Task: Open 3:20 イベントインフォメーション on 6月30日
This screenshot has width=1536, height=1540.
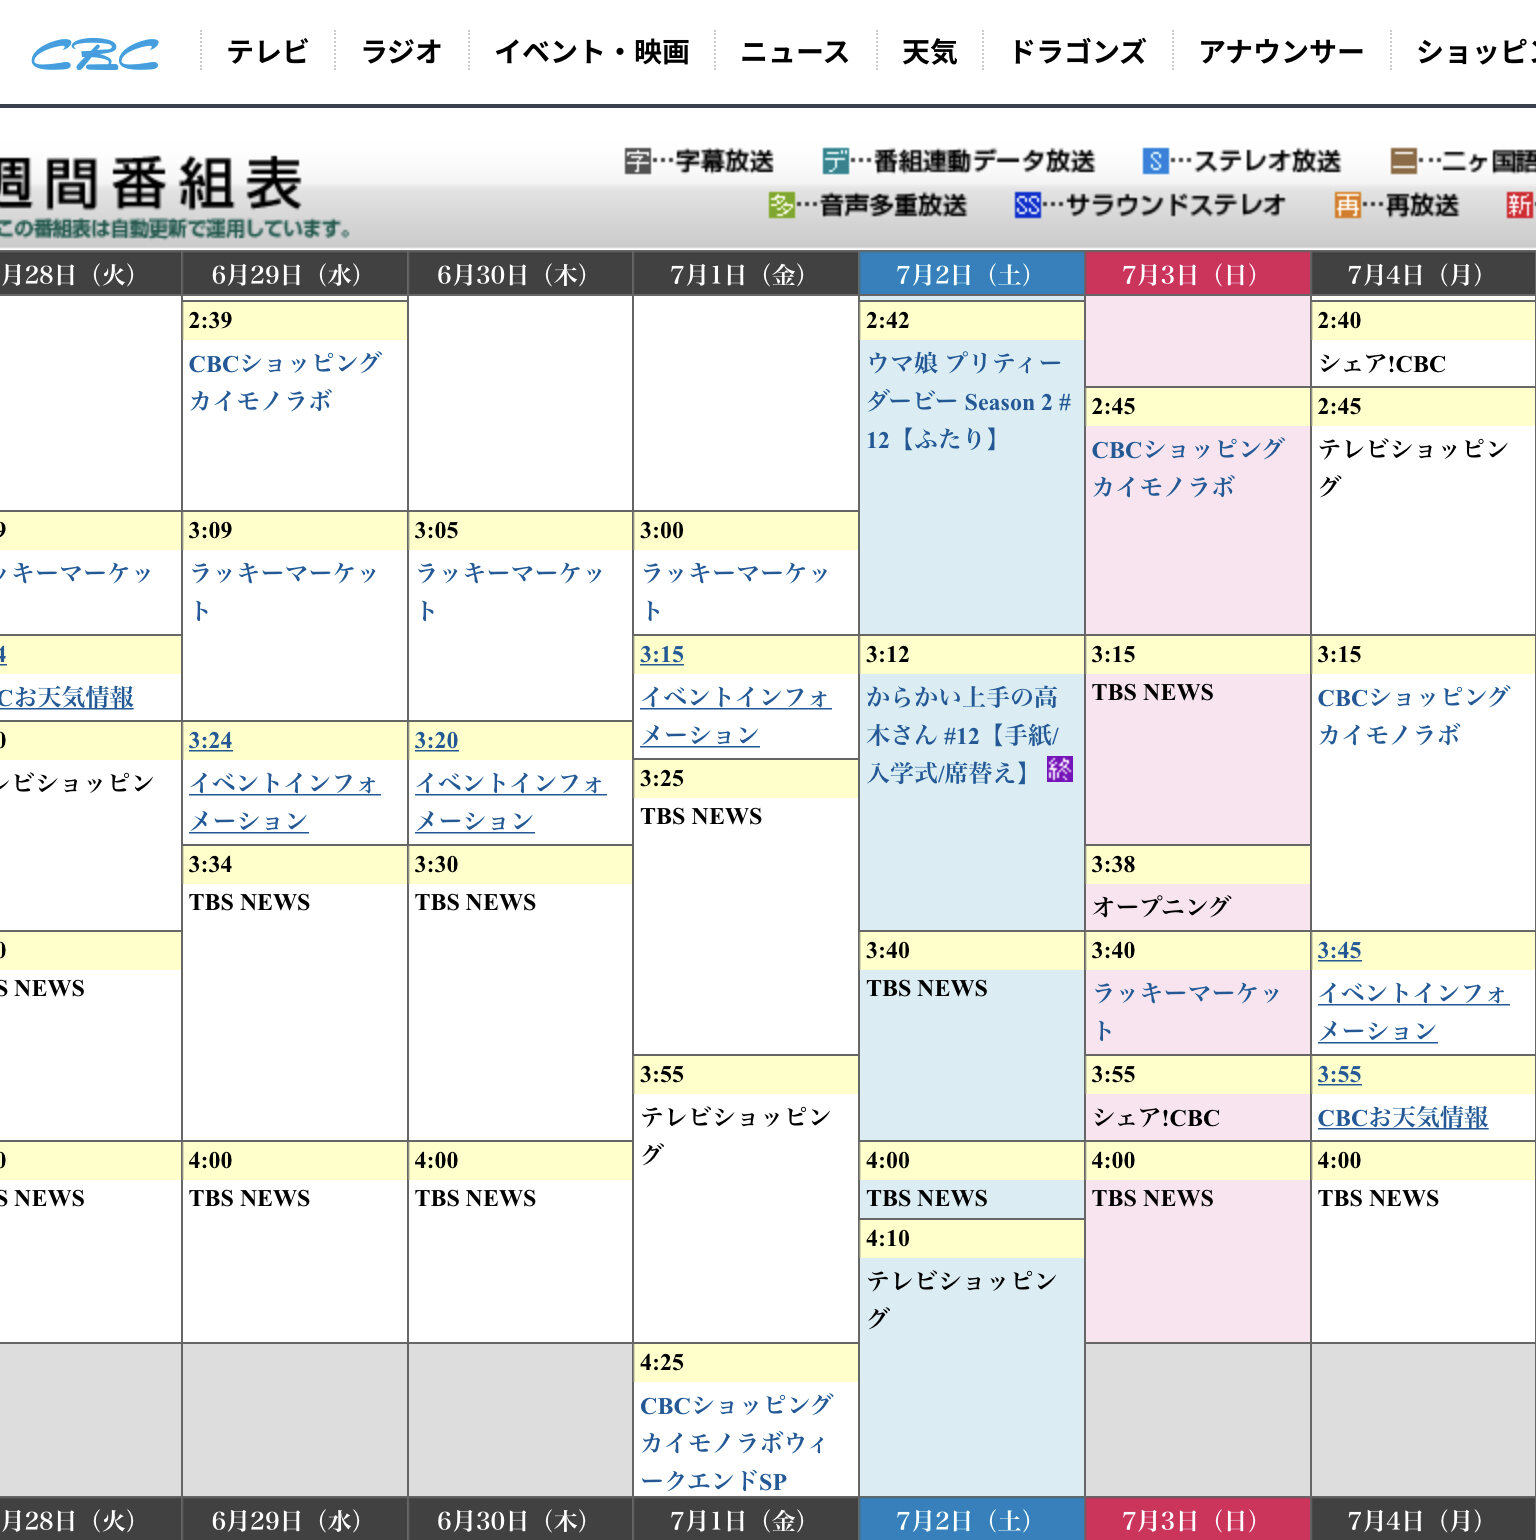Action: coord(511,802)
